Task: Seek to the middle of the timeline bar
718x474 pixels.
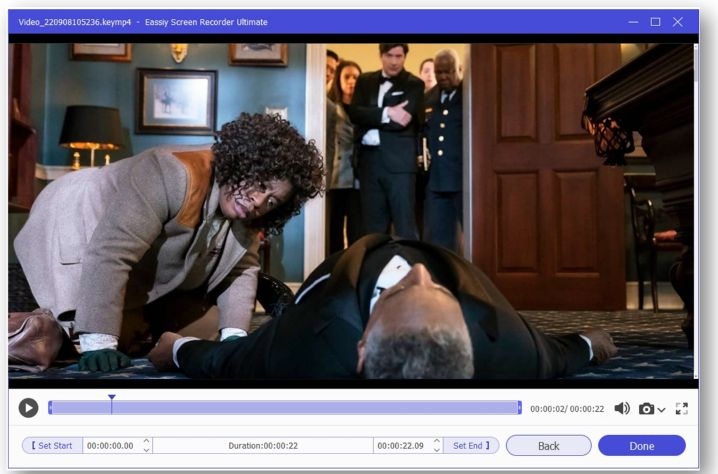Action: (x=285, y=407)
